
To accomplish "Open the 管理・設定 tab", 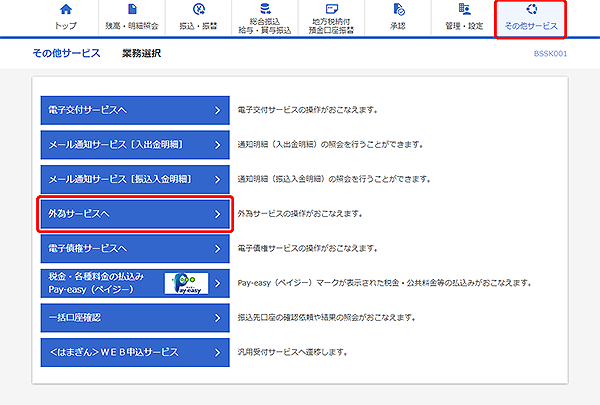I will 464,18.
